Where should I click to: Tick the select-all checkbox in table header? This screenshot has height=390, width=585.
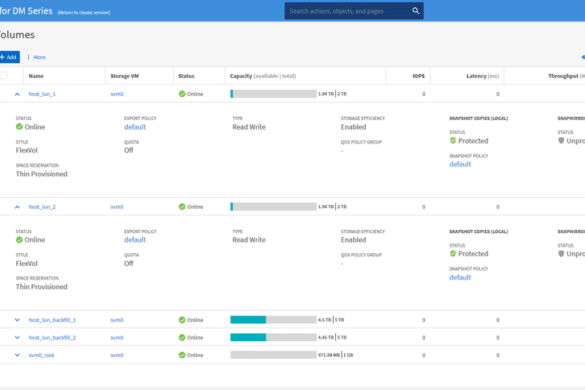pyautogui.click(x=4, y=75)
